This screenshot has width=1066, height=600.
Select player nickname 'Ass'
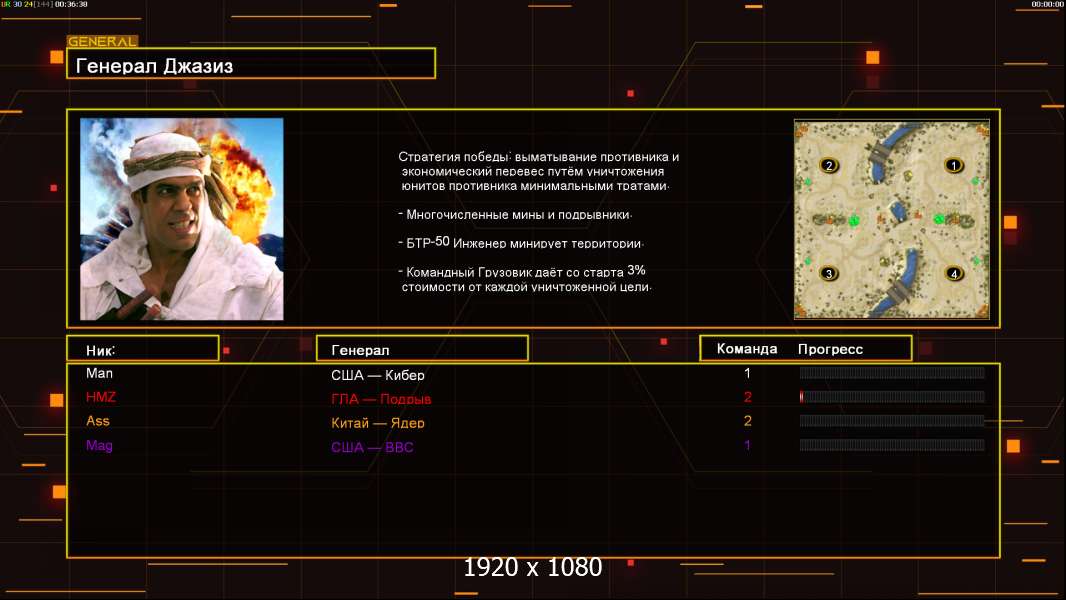point(98,421)
